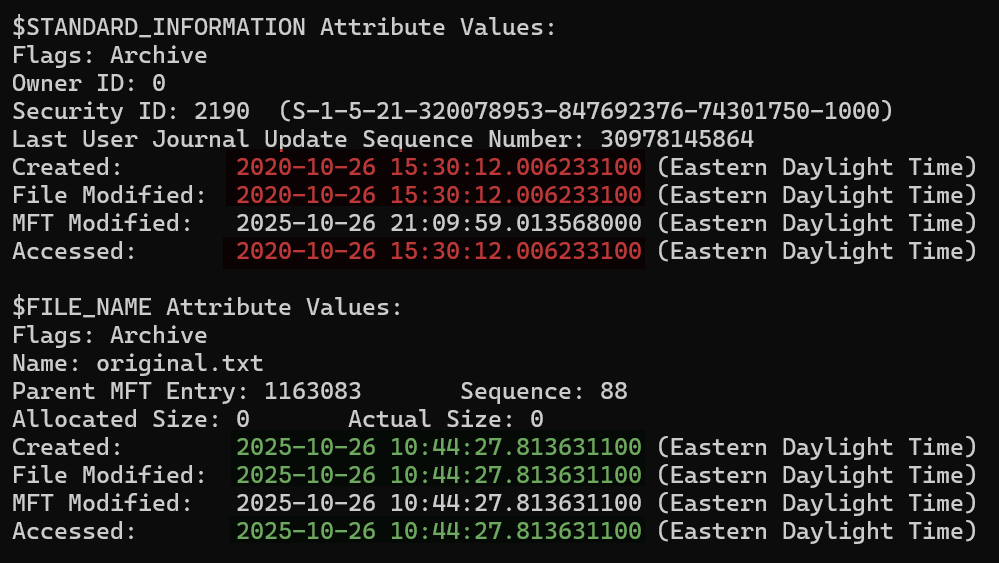
Task: Click the $FILE_NAME Attribute Values header
Action: tap(206, 307)
